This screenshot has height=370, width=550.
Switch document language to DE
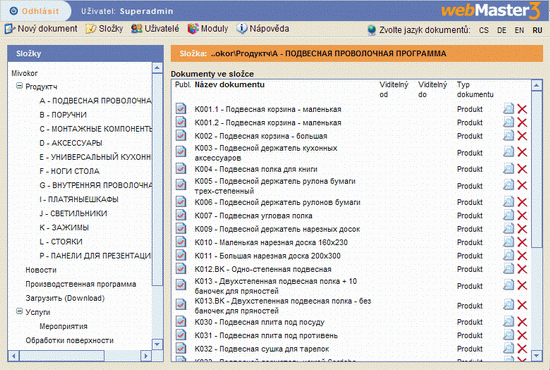tap(502, 30)
